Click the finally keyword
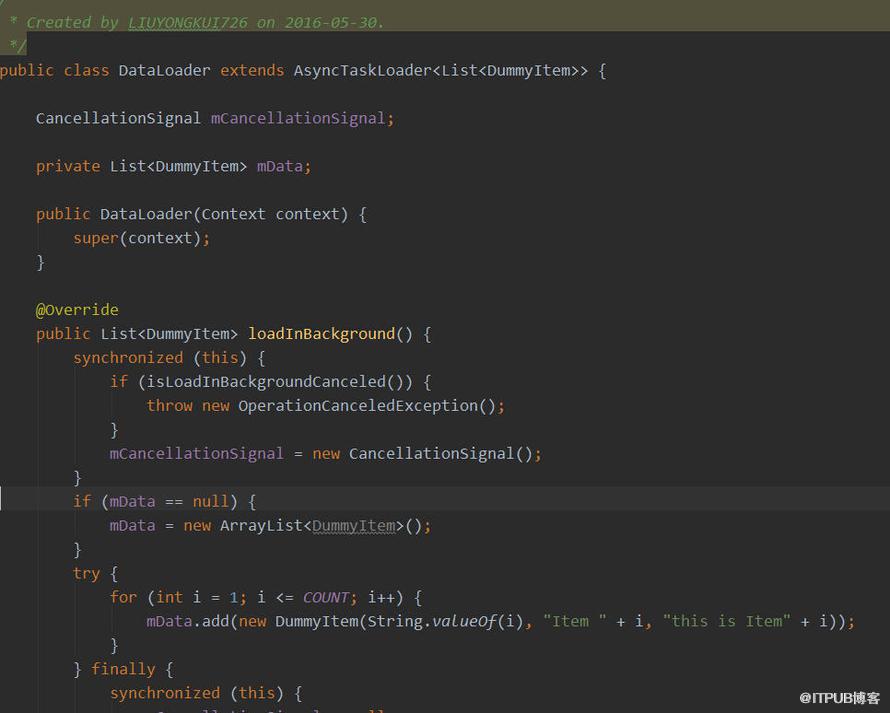This screenshot has height=713, width=890. (123, 669)
